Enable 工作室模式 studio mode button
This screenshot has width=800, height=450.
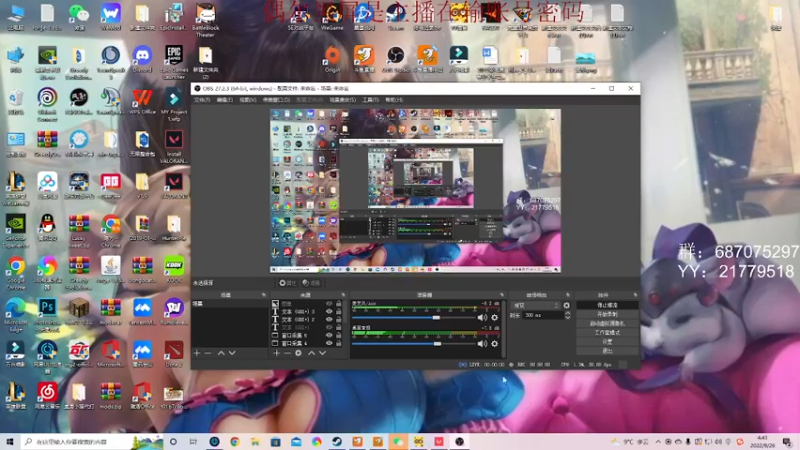pos(607,333)
